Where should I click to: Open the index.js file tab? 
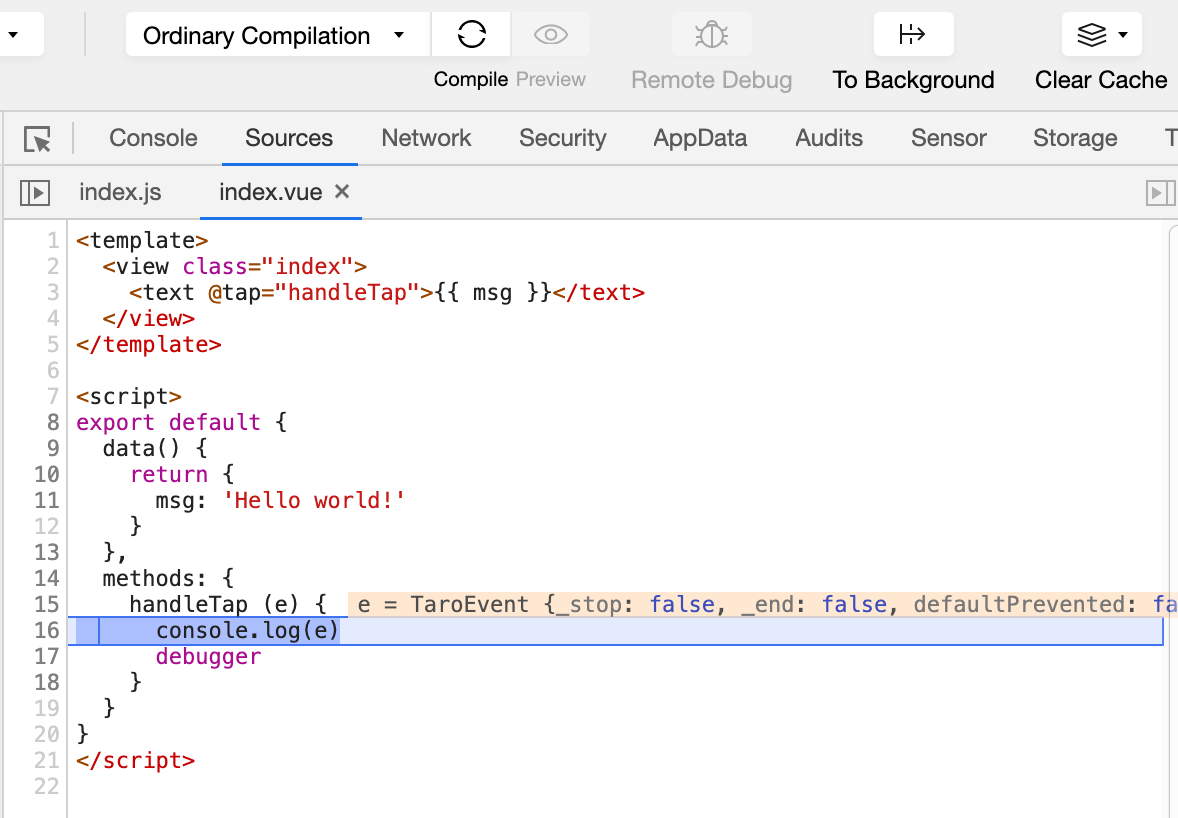click(120, 192)
